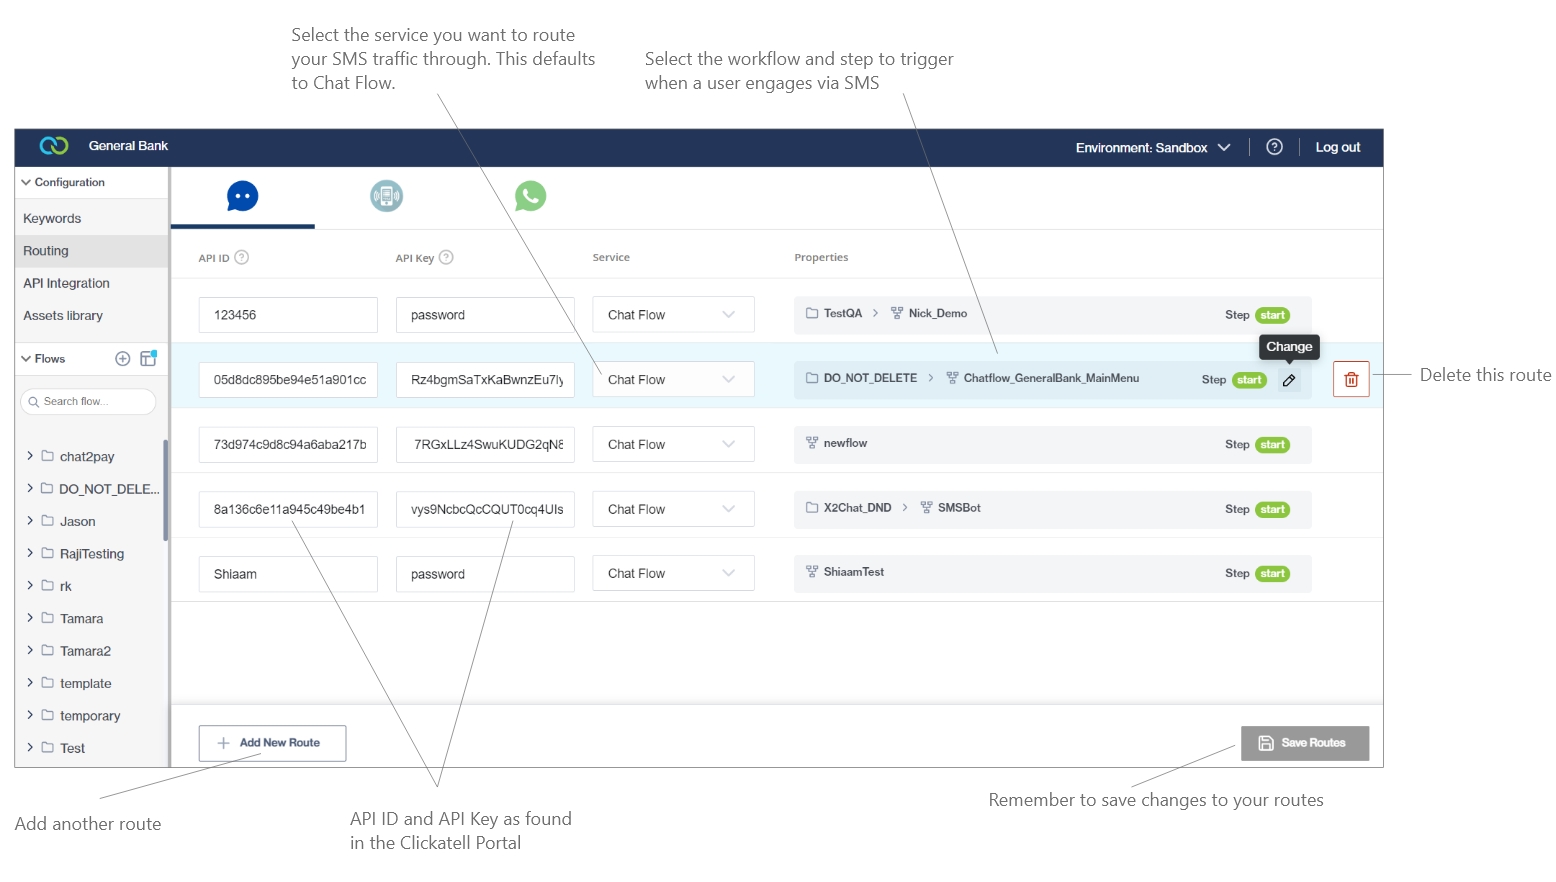Click the API Key help icon
Screen dimensions: 1556x882
click(x=447, y=257)
